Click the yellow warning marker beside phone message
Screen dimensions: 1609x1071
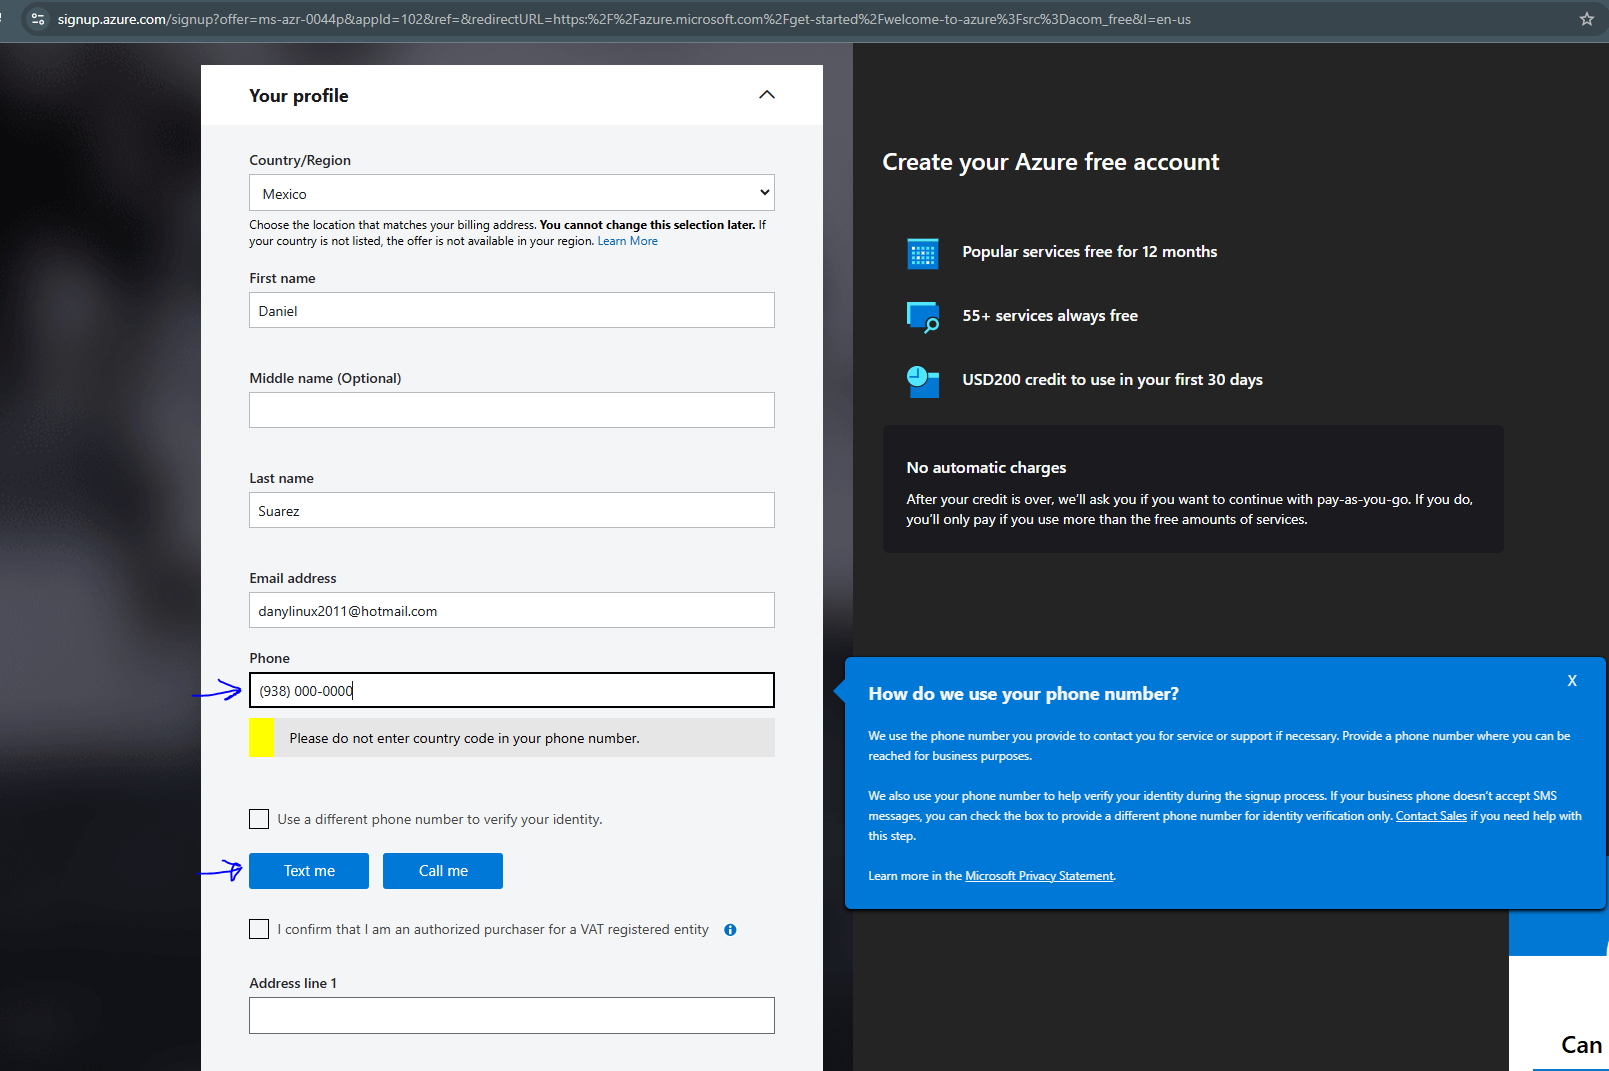click(x=261, y=738)
